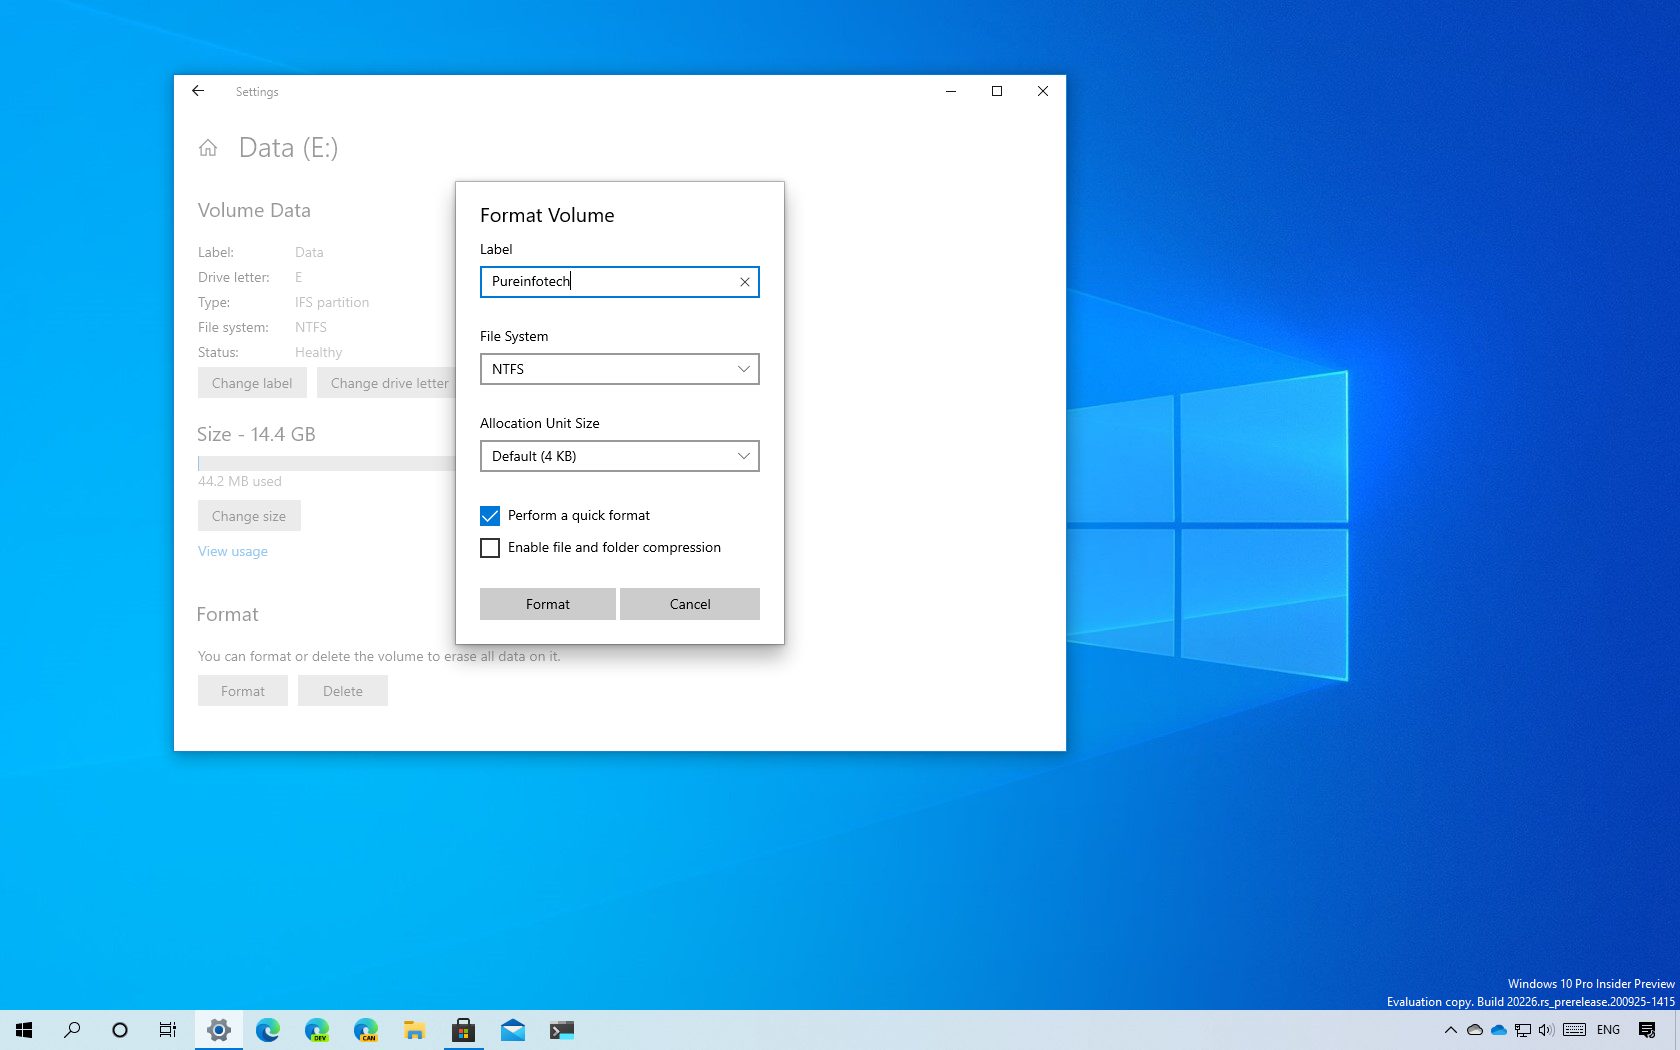The width and height of the screenshot is (1680, 1050).
Task: Open Task View on the taskbar
Action: pyautogui.click(x=167, y=1030)
